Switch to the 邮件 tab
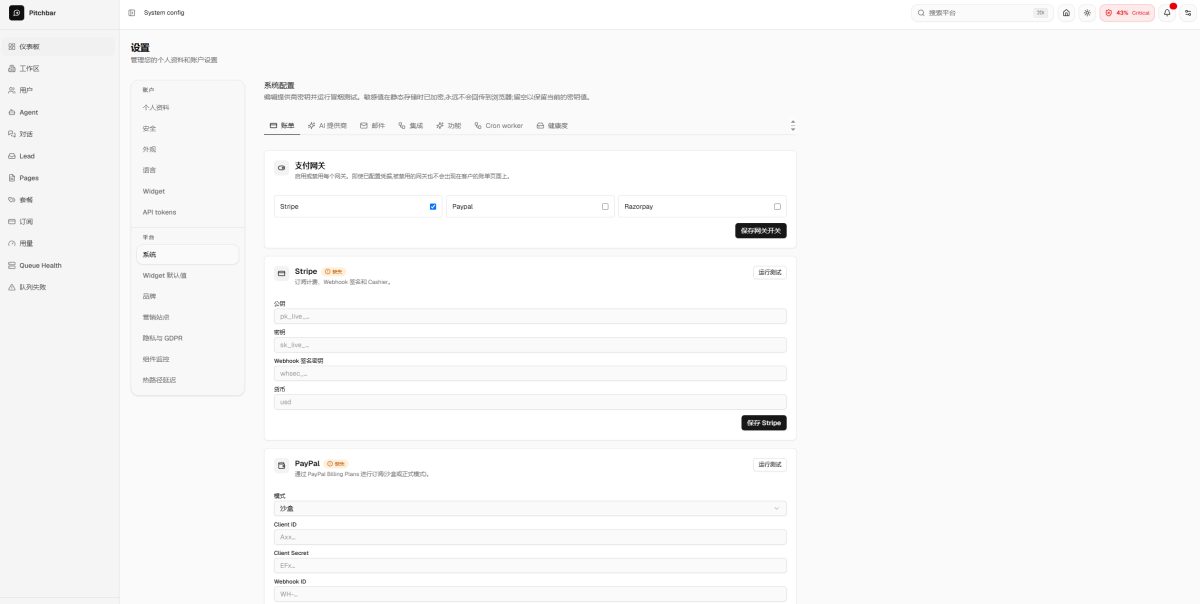This screenshot has width=1200, height=604. tap(372, 126)
